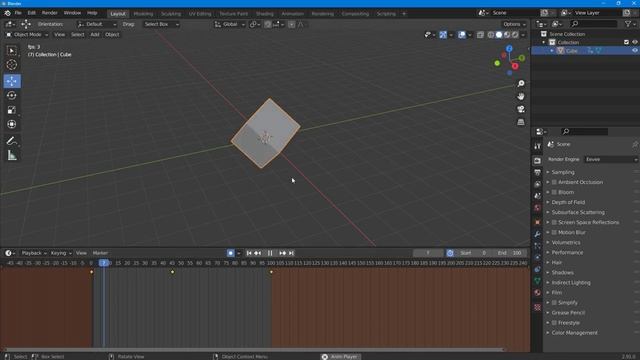Click the Blender logo menu icon
Image resolution: width=640 pixels, height=360 pixels.
[x=8, y=13]
